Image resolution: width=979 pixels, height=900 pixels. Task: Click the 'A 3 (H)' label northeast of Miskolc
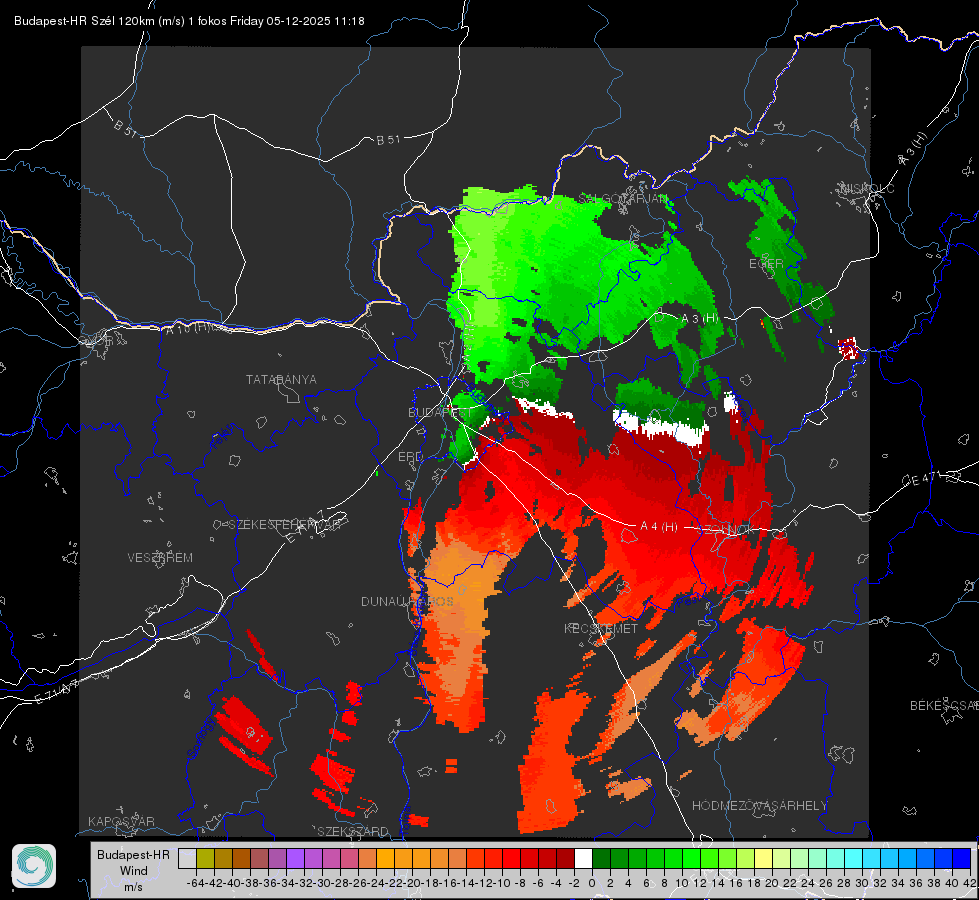(x=913, y=149)
